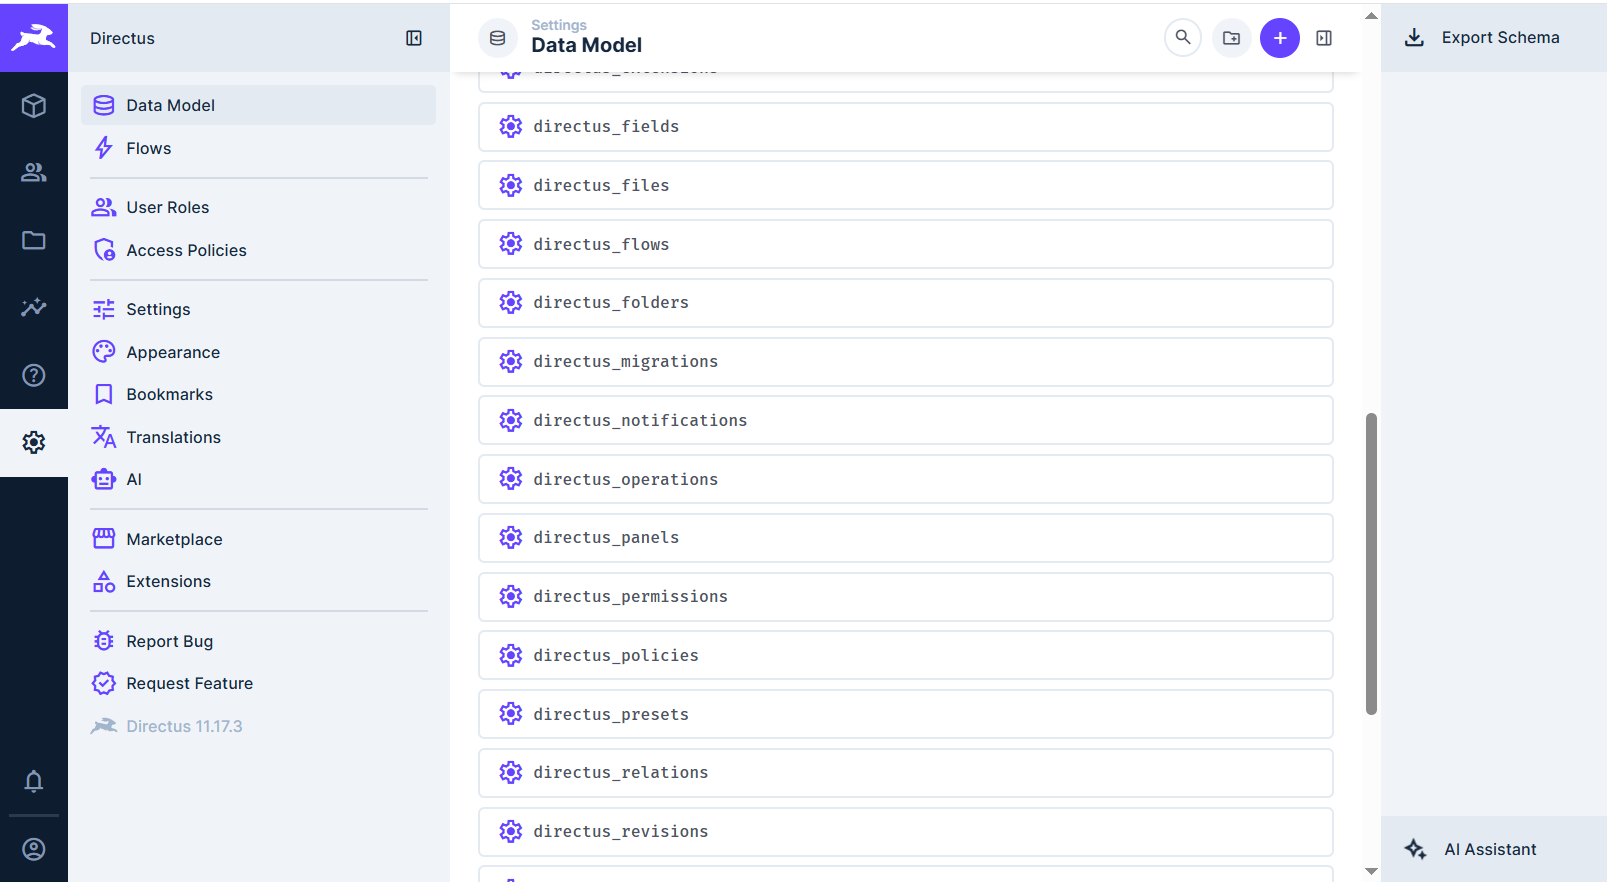Open the Insights chart icon
1607x882 pixels.
34,307
